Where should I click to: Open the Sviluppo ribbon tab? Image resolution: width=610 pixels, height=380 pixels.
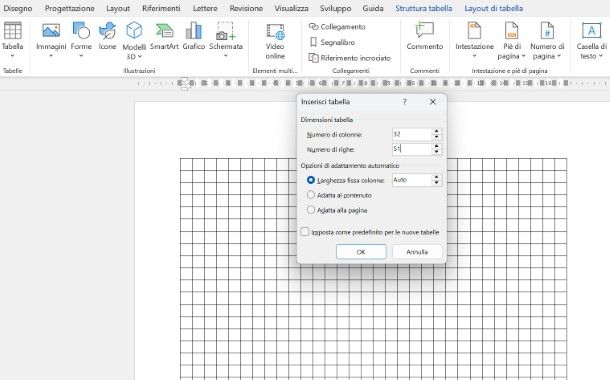(335, 8)
